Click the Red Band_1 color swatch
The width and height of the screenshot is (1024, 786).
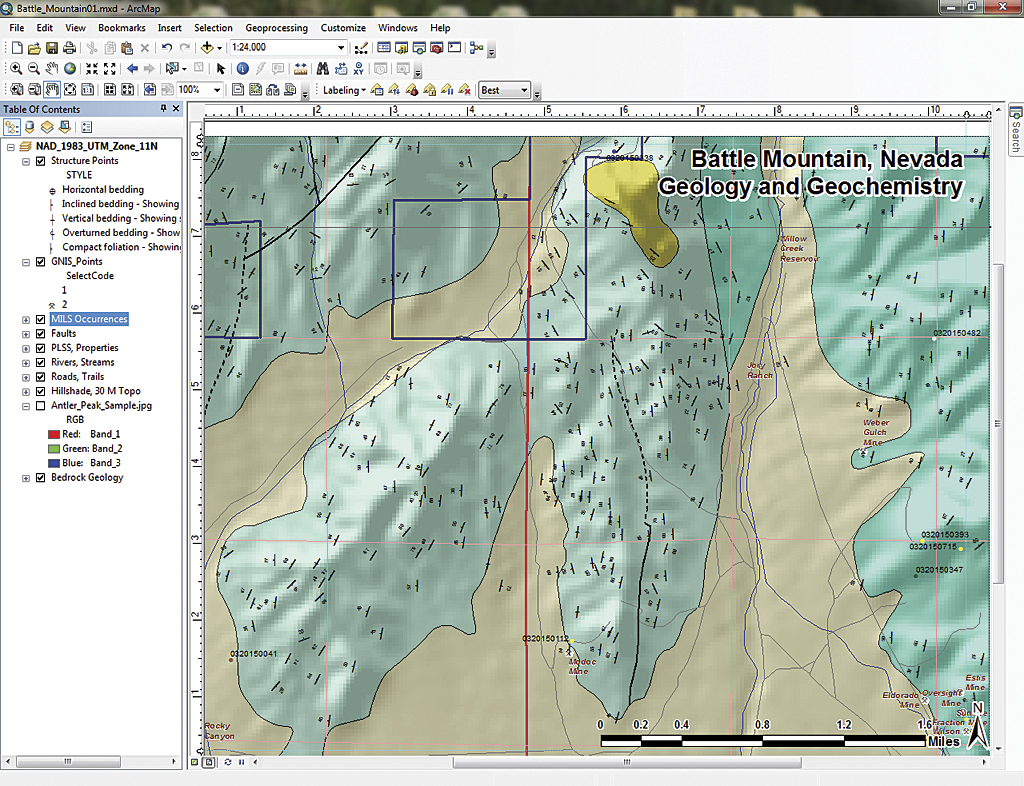click(53, 435)
